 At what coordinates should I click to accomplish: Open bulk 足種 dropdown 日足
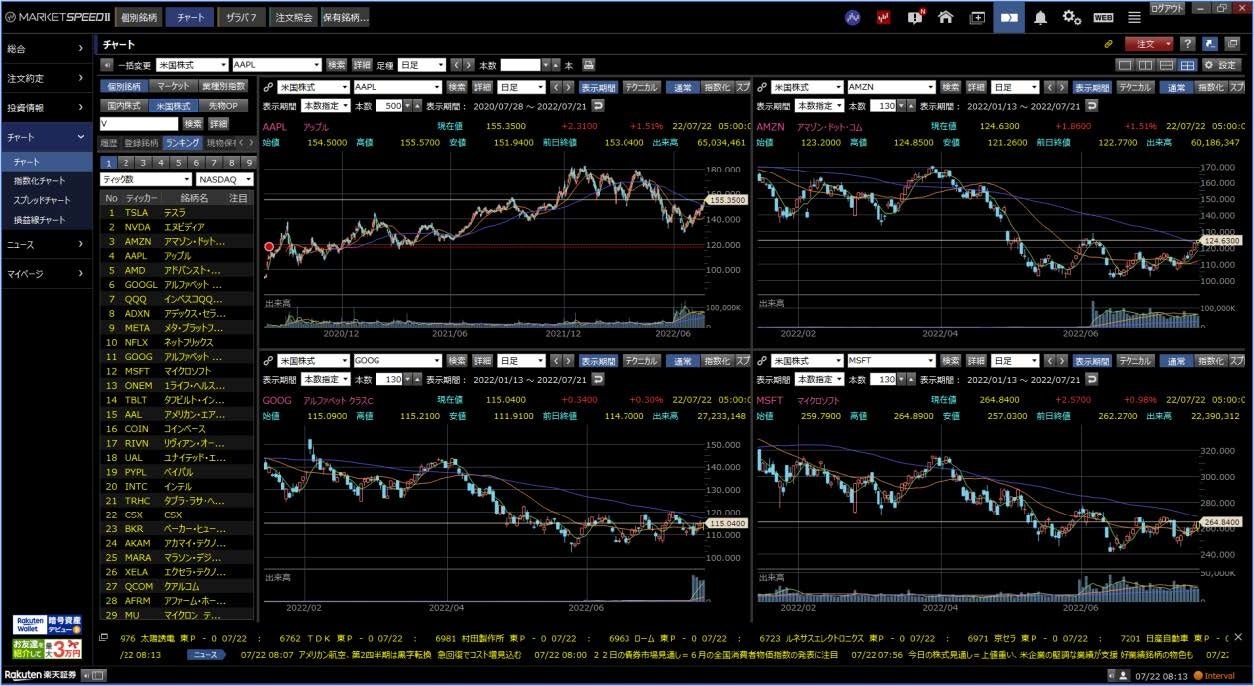pos(421,65)
